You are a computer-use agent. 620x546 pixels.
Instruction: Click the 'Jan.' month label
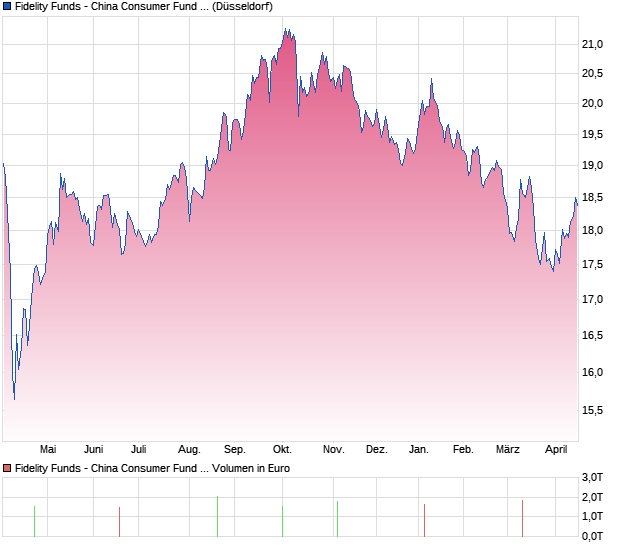419,450
